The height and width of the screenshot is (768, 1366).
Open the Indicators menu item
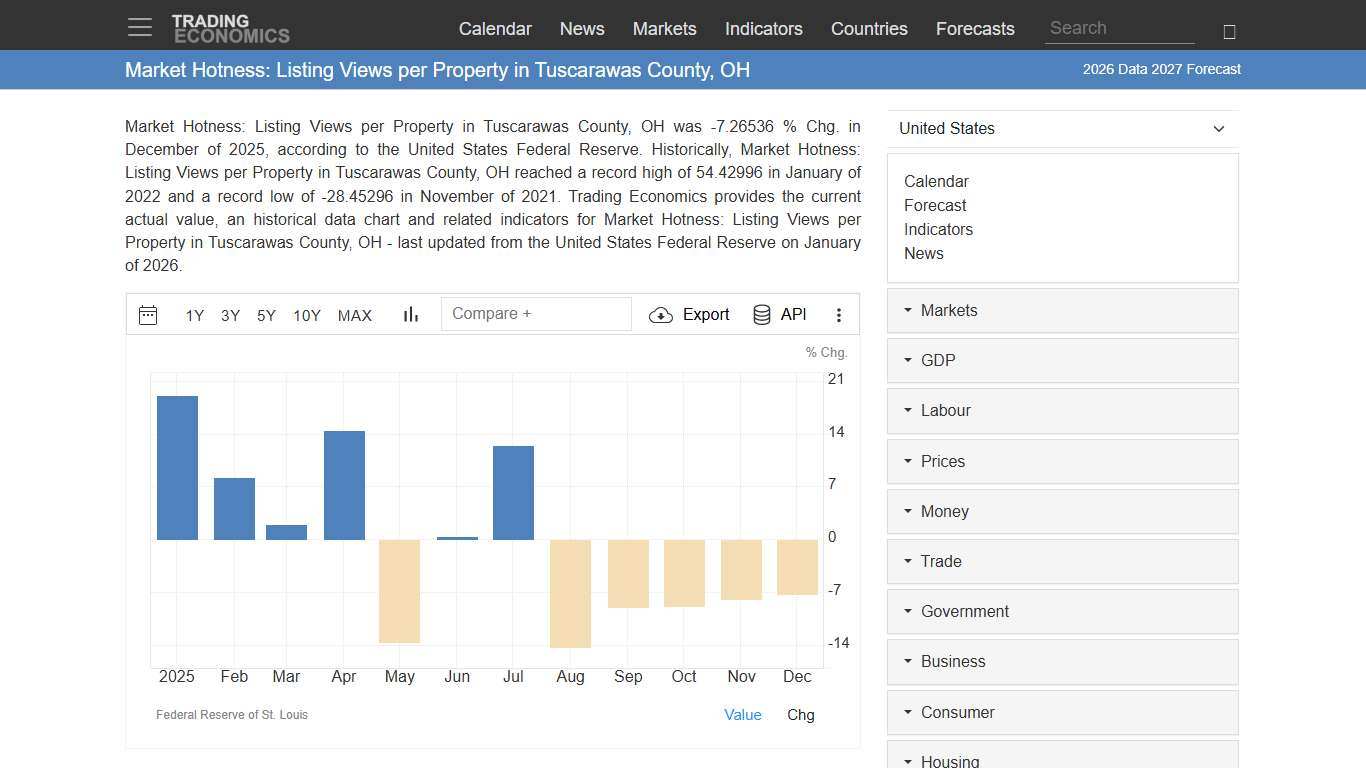click(x=763, y=29)
